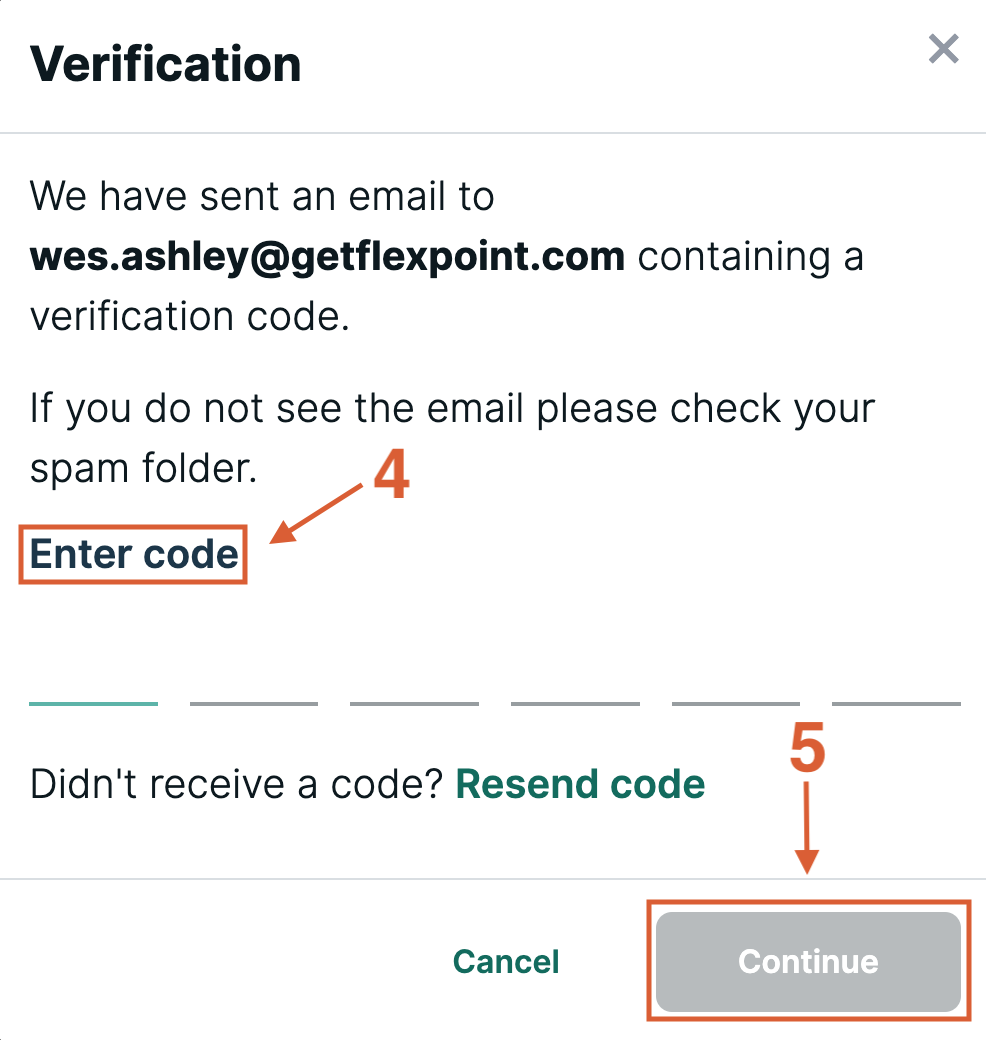Image resolution: width=986 pixels, height=1040 pixels.
Task: Click the orange step number 4 annotation
Action: click(x=391, y=478)
